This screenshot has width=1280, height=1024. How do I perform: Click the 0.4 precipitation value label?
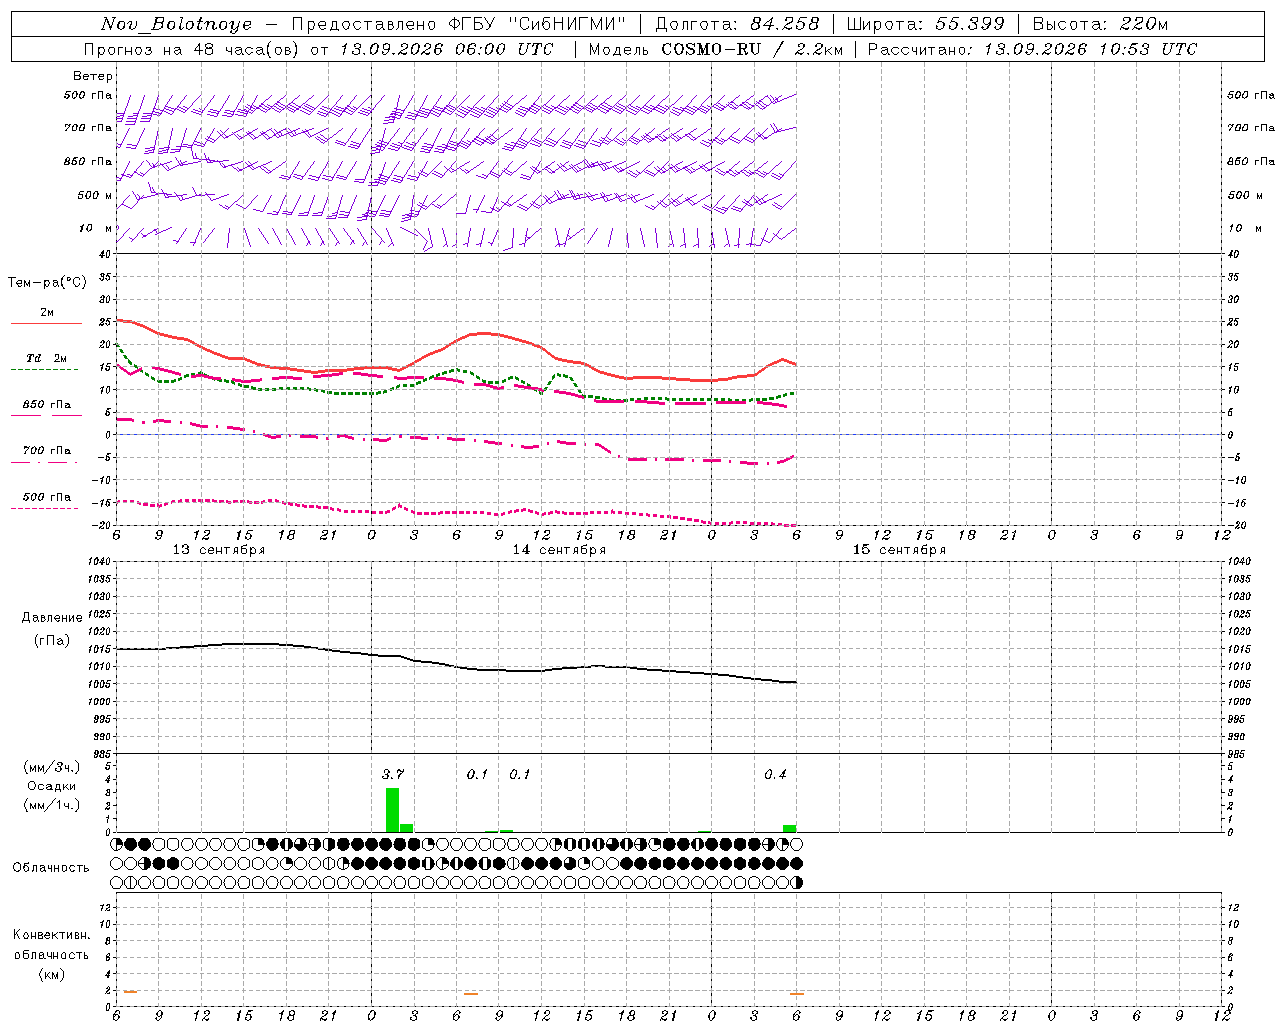point(775,774)
